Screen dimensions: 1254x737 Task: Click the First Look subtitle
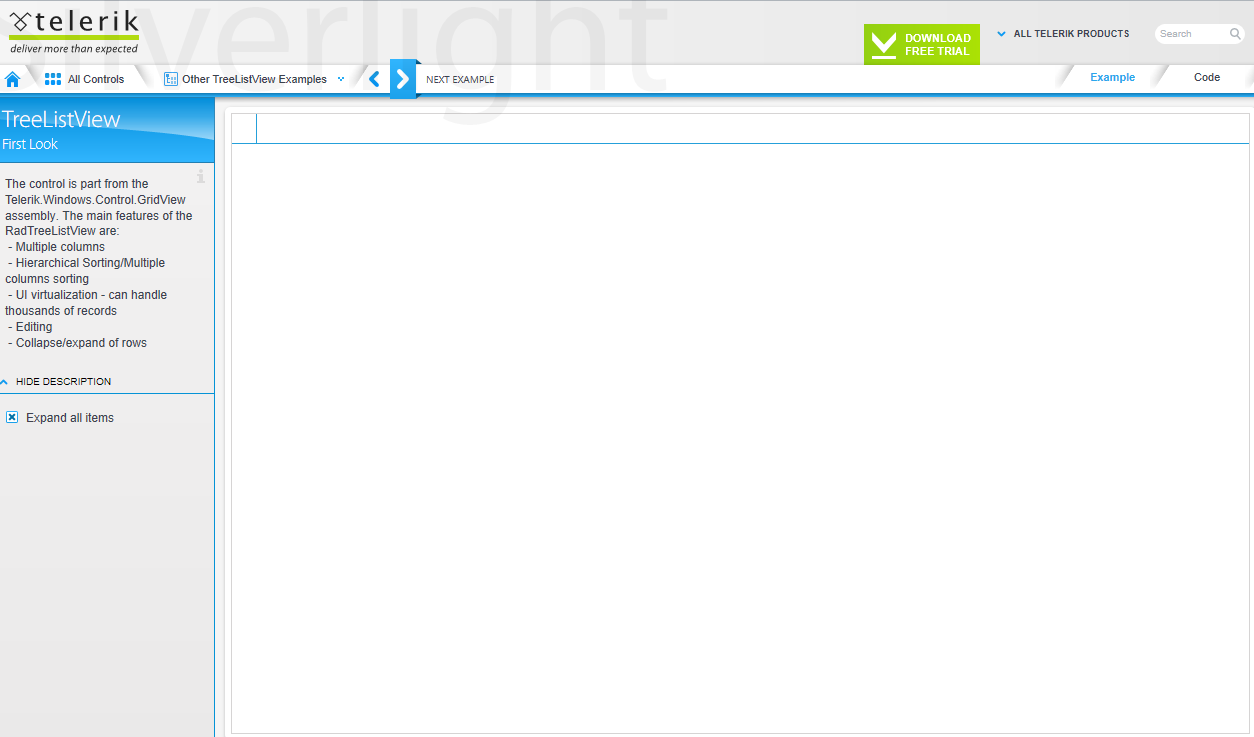point(30,144)
